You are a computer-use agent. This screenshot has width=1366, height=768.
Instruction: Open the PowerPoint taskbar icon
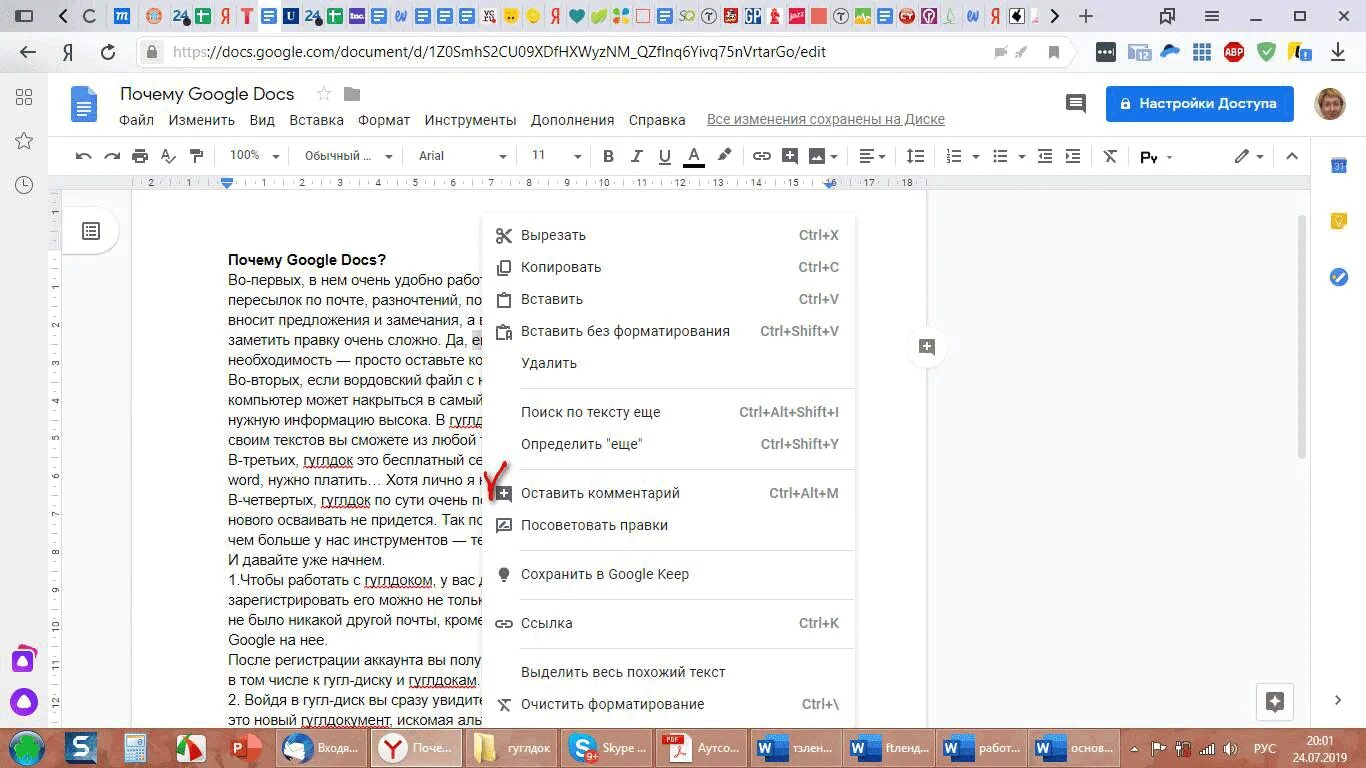[245, 748]
